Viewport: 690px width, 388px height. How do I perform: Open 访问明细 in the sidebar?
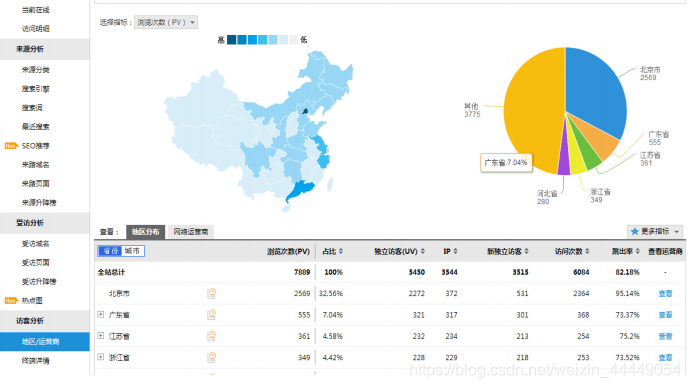click(36, 29)
